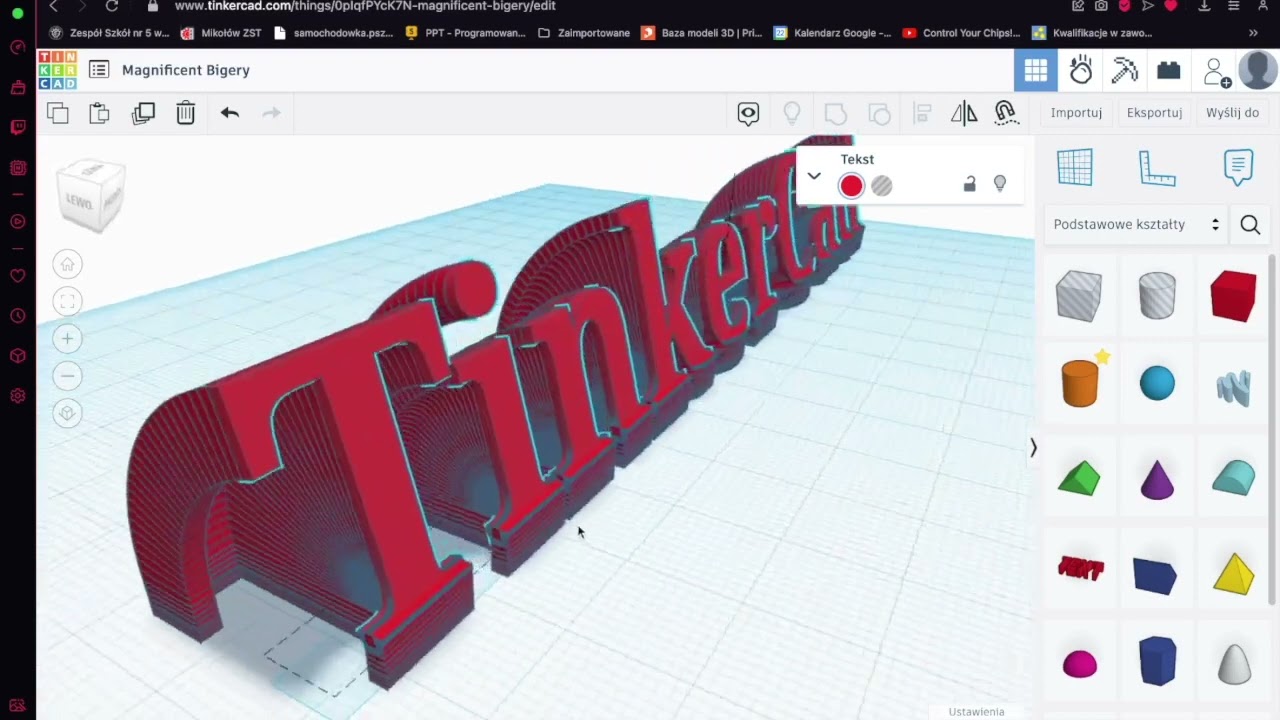The image size is (1280, 720).
Task: Toggle the lock on the Tekst shape
Action: pyautogui.click(x=969, y=184)
